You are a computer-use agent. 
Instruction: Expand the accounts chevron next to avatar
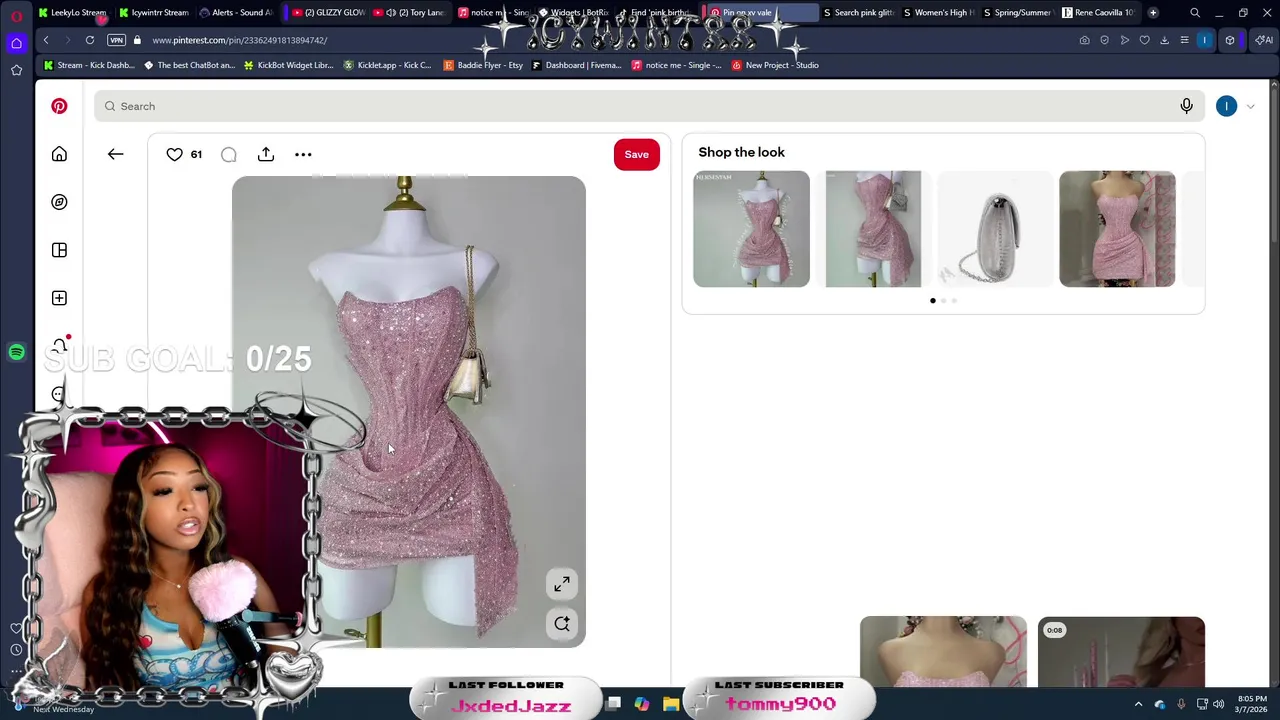pyautogui.click(x=1250, y=106)
